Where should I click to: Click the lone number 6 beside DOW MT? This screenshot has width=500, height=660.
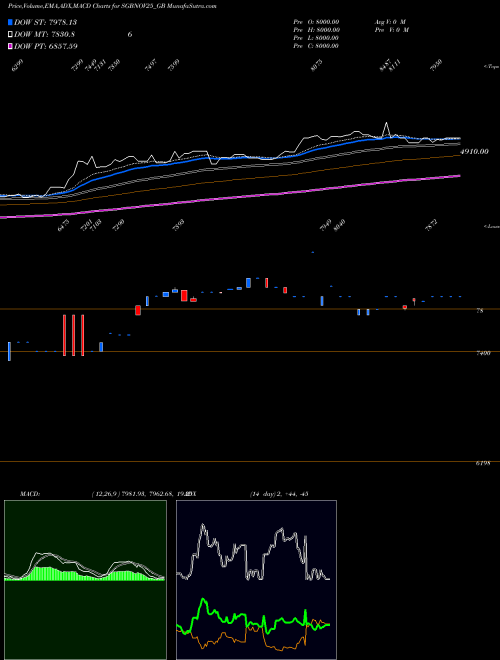(x=130, y=35)
